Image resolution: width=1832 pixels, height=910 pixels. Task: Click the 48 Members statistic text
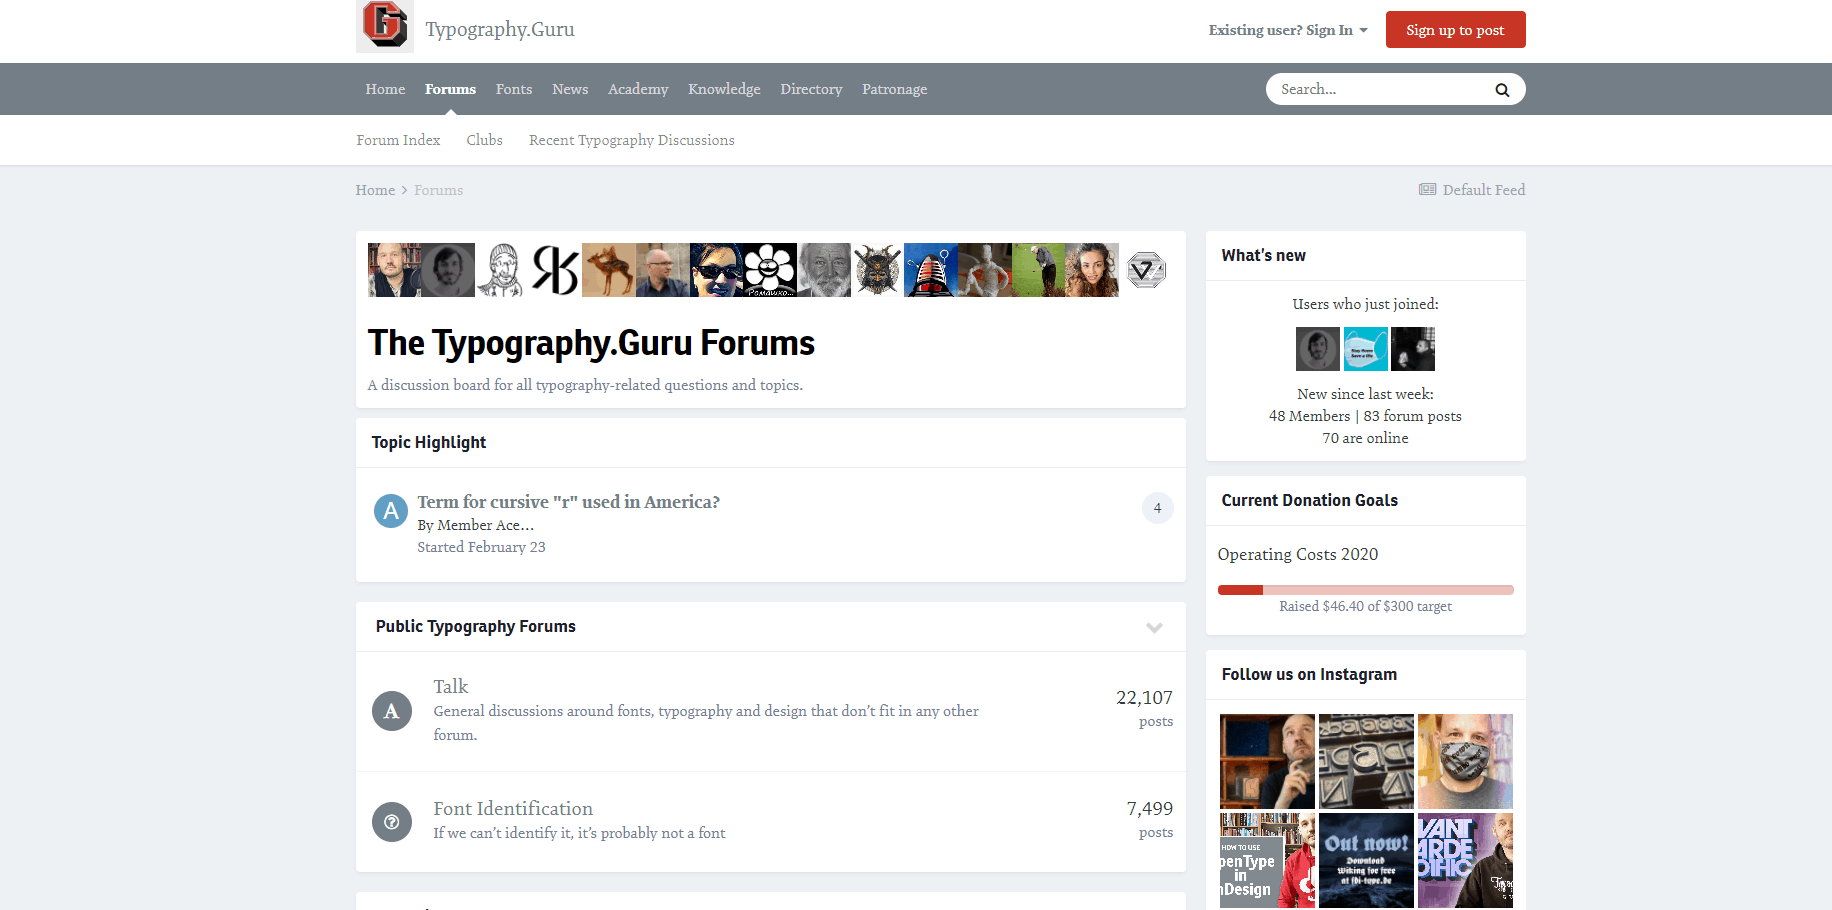(1309, 416)
